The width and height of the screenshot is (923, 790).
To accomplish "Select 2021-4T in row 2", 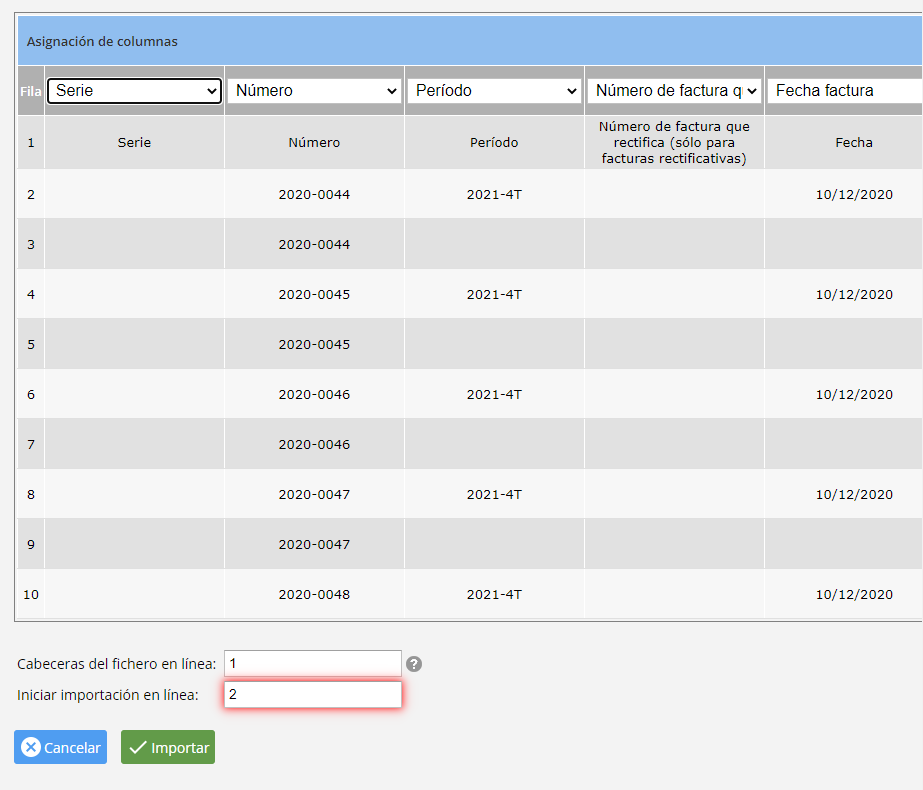I will tap(494, 194).
